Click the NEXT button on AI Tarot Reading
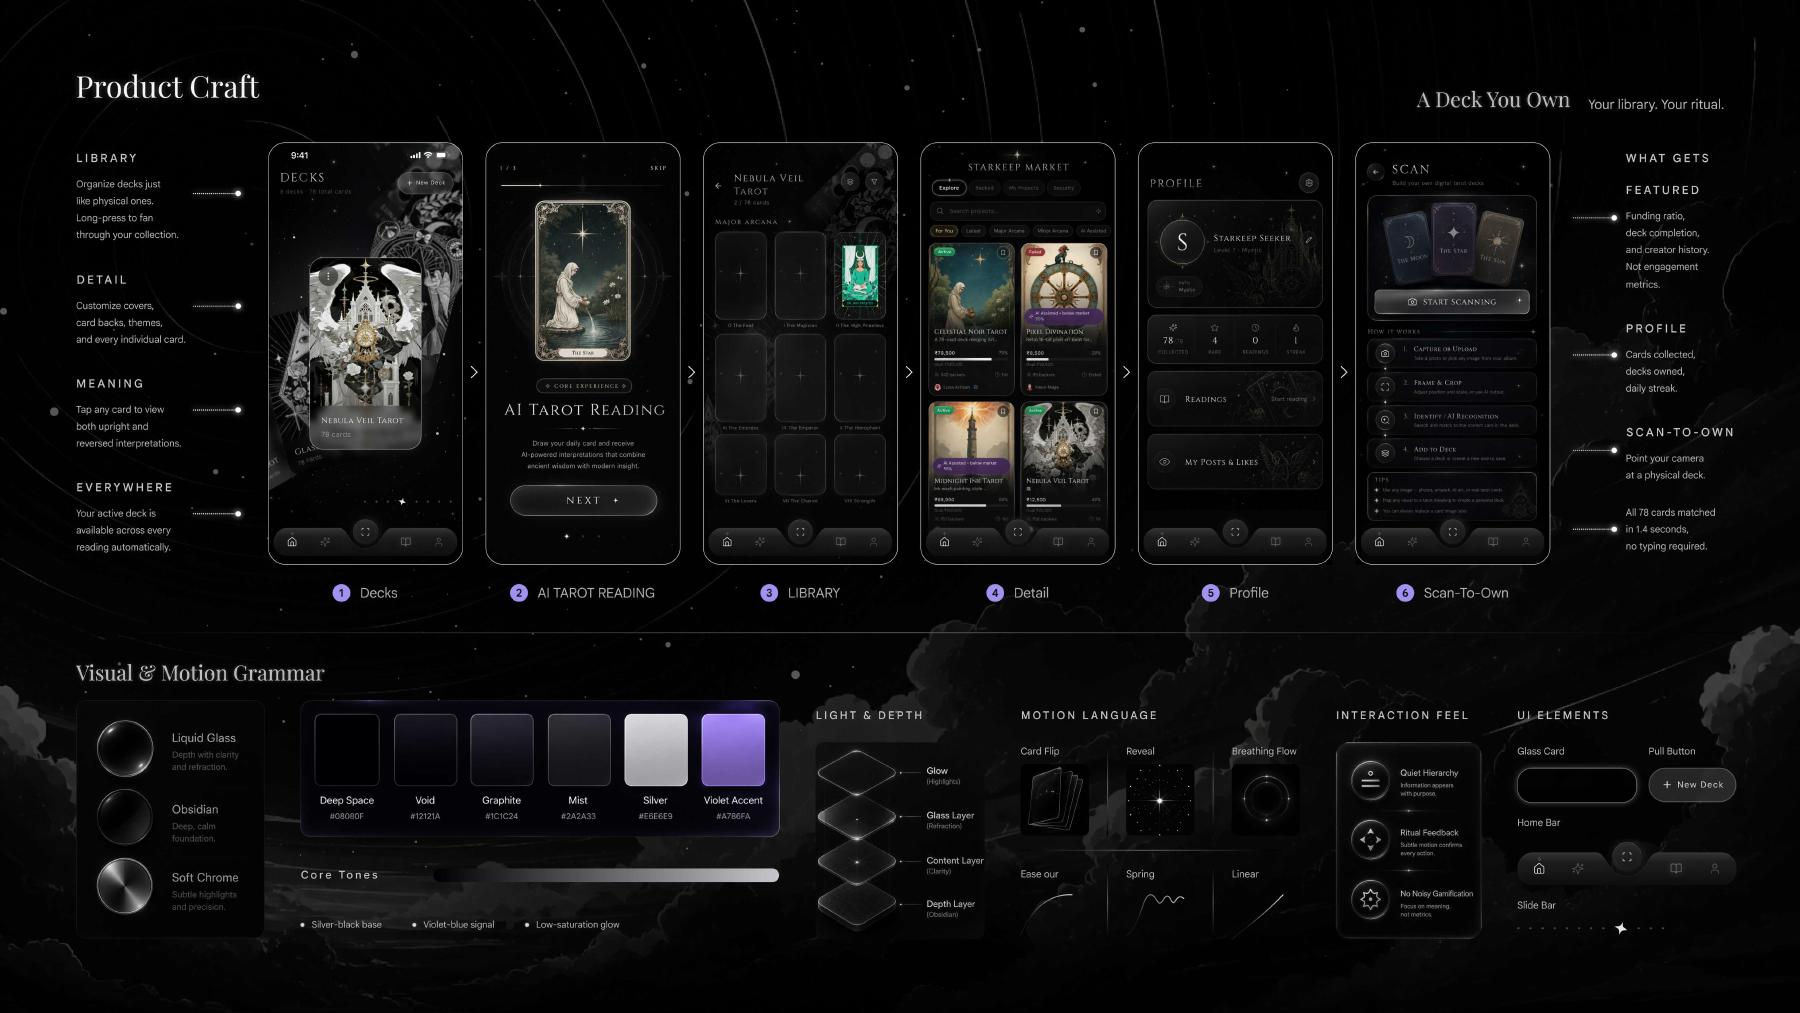The height and width of the screenshot is (1013, 1800). point(584,500)
